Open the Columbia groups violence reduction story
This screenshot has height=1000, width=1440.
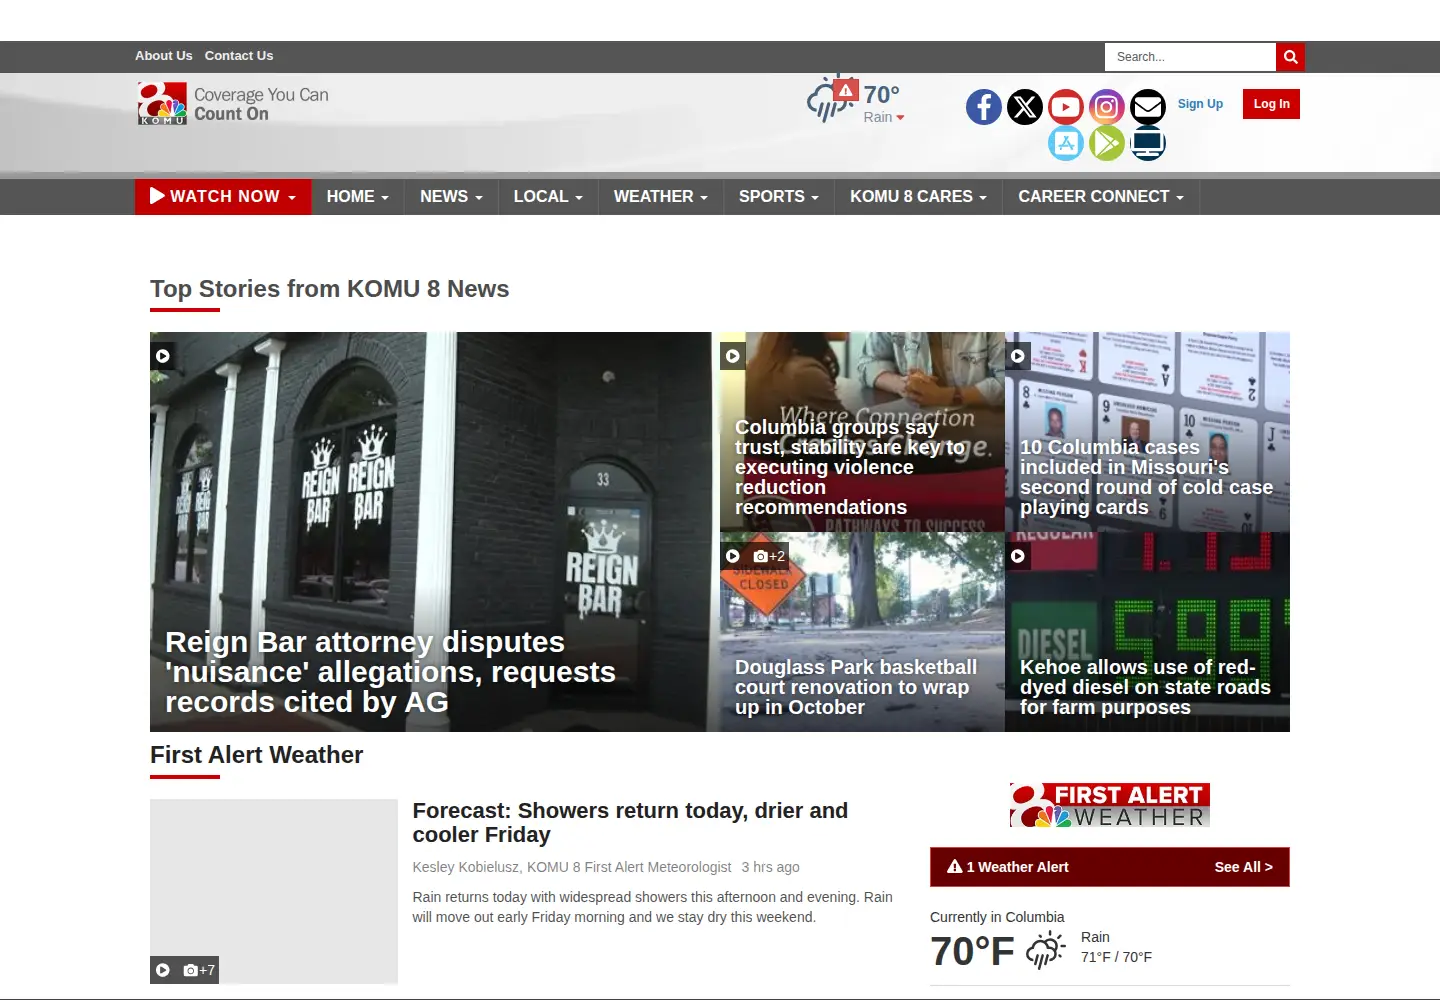[850, 467]
